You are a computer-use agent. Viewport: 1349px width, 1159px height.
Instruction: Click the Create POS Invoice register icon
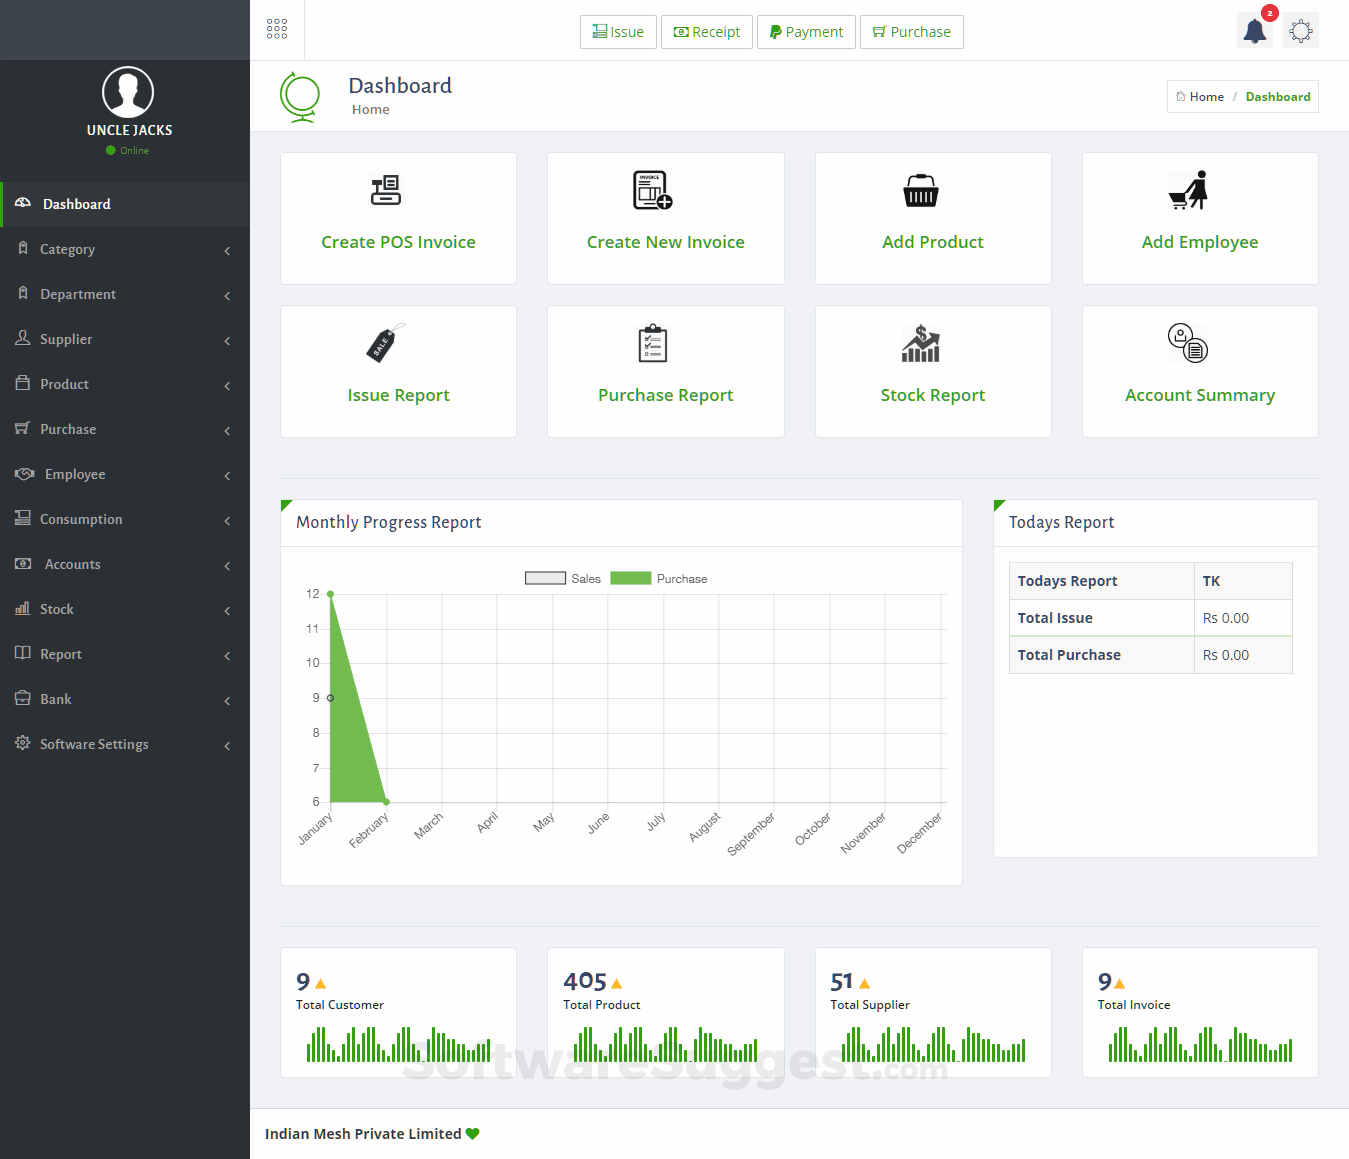pos(386,190)
